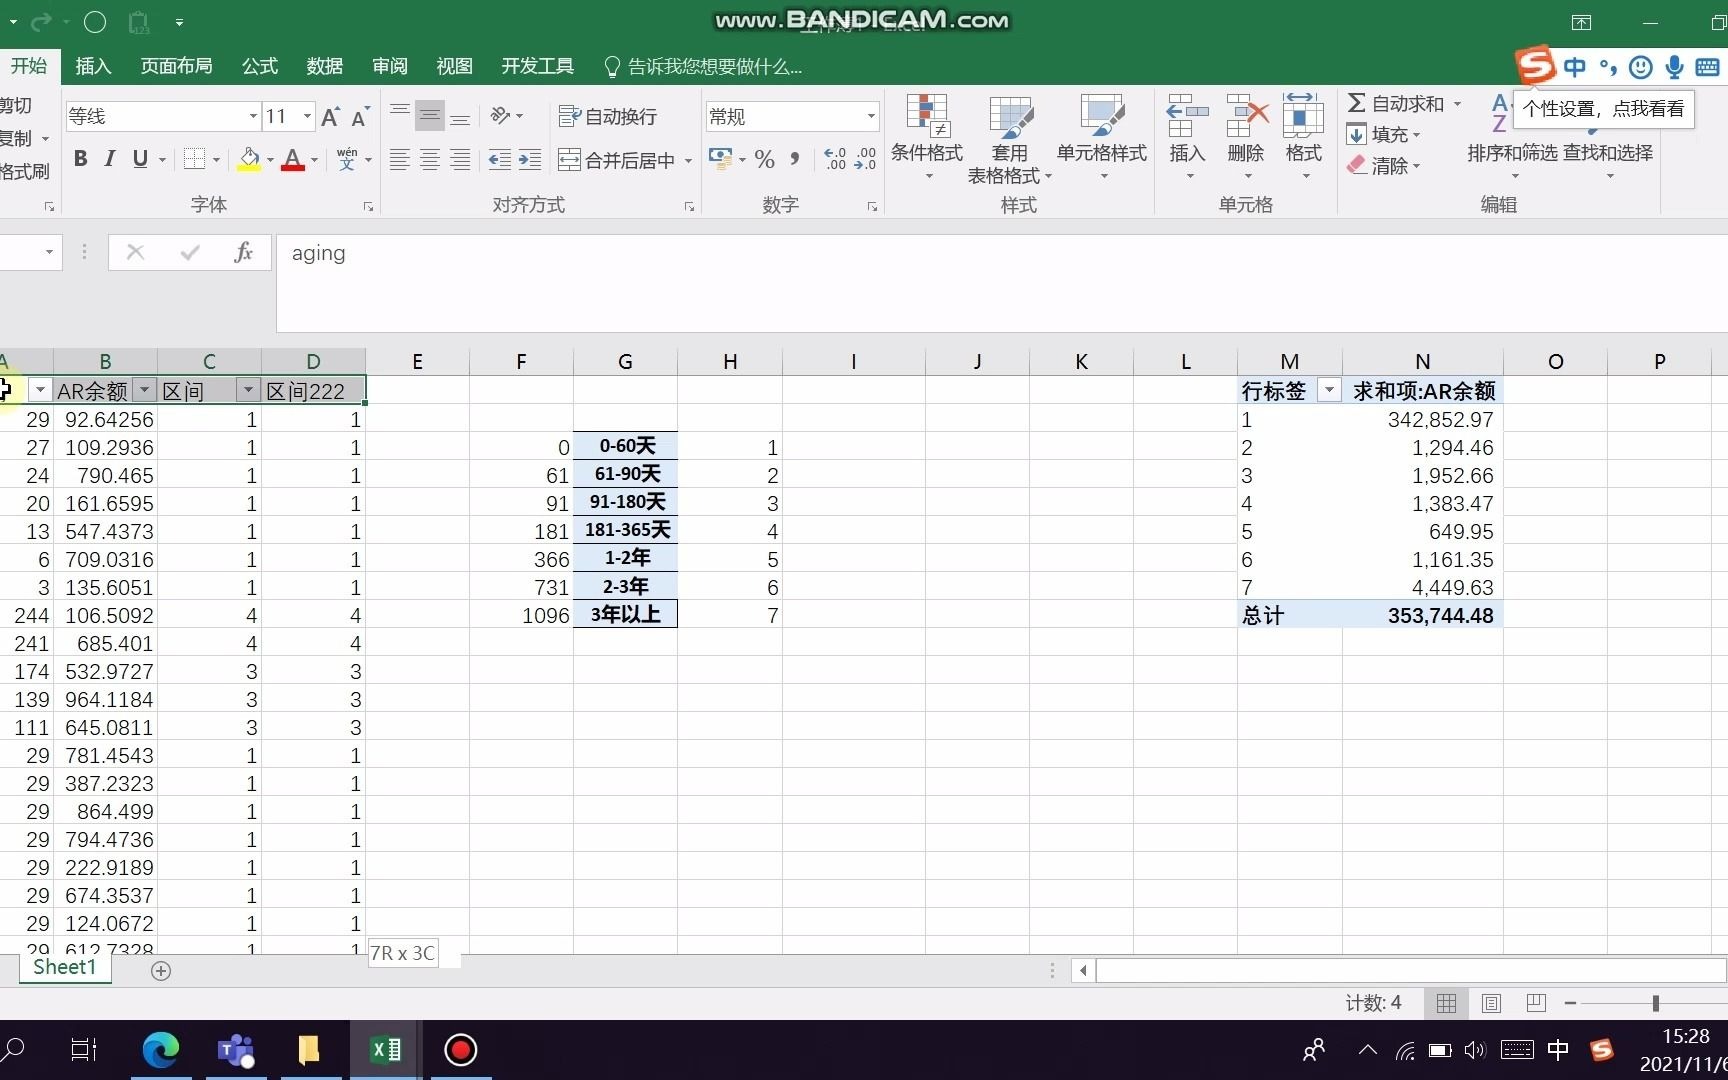Toggle bold formatting
Viewport: 1728px width, 1080px height.
[x=81, y=159]
